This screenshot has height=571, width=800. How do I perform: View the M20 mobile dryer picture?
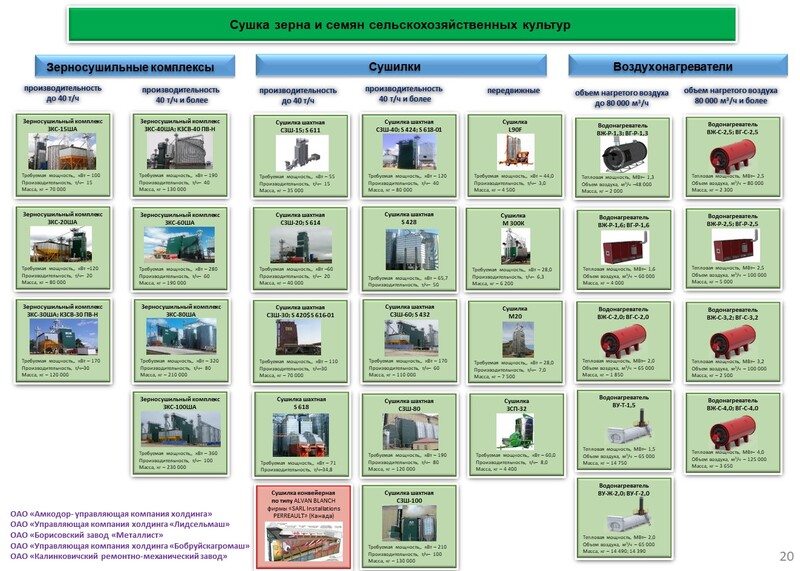point(518,339)
